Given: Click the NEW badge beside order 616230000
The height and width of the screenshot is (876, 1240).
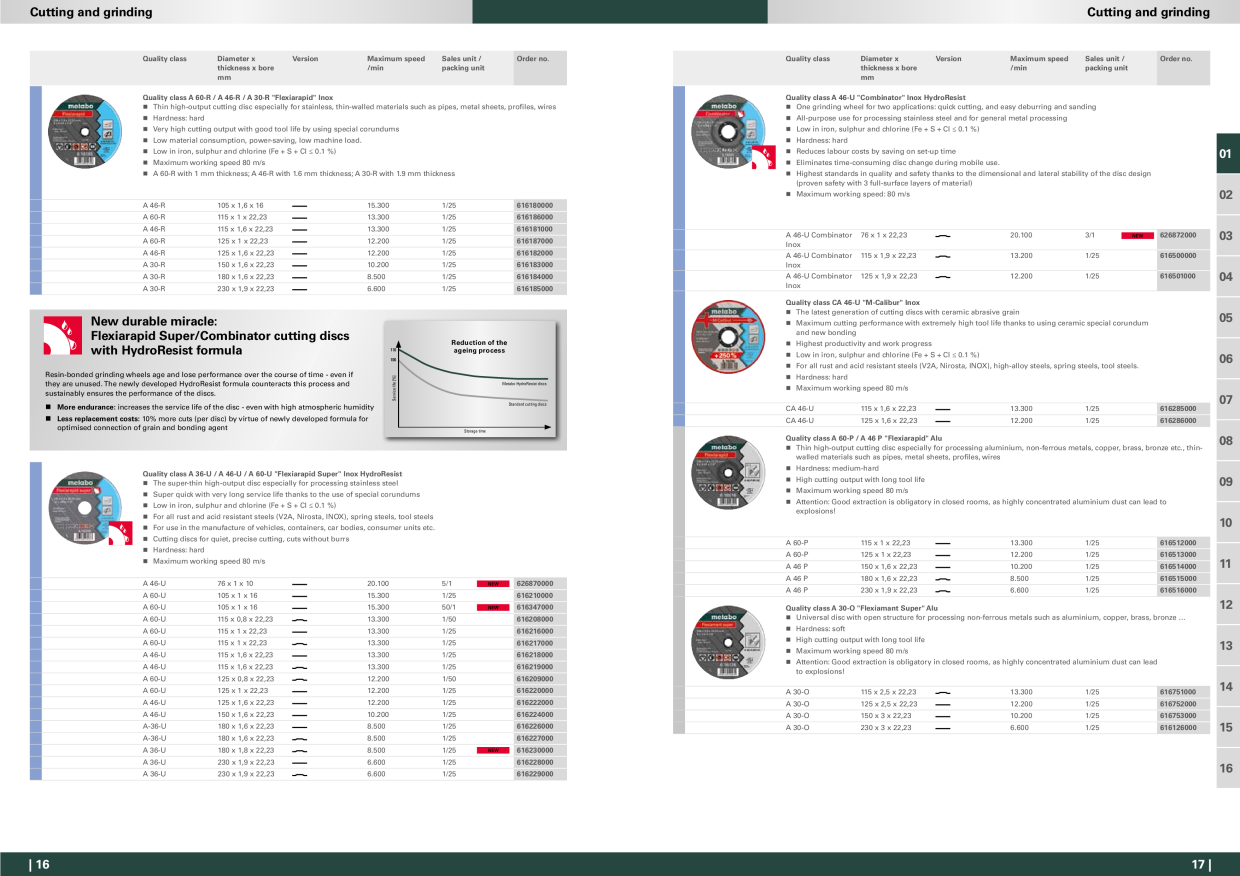Looking at the screenshot, I should [492, 750].
